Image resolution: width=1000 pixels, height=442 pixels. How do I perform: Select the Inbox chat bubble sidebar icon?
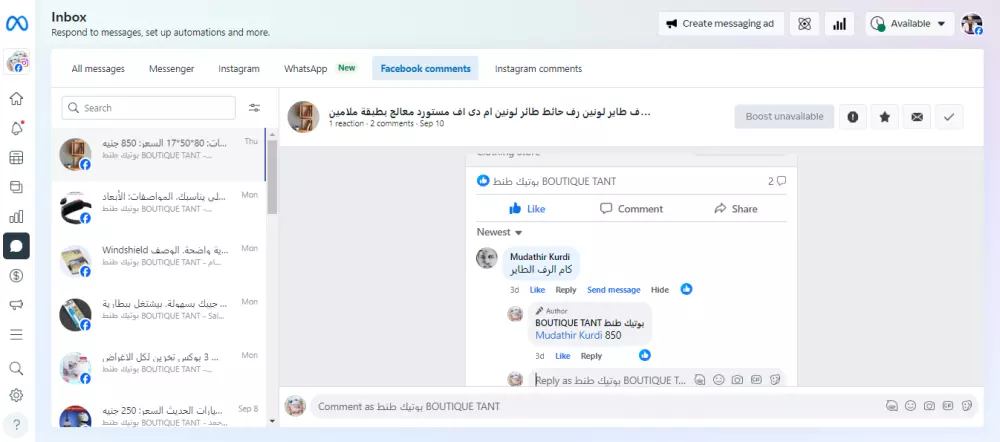click(x=17, y=246)
